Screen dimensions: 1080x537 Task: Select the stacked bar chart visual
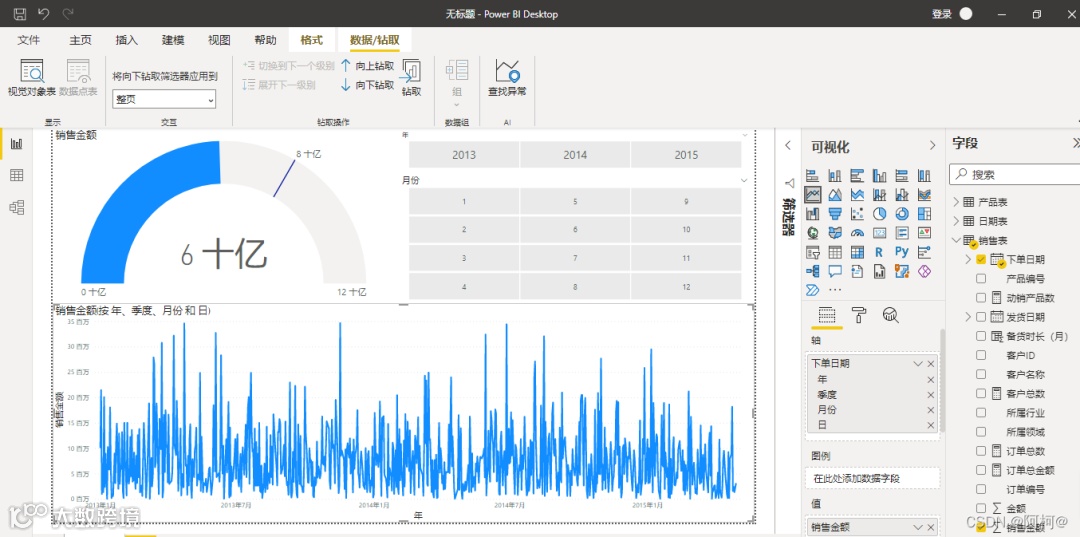coord(812,176)
